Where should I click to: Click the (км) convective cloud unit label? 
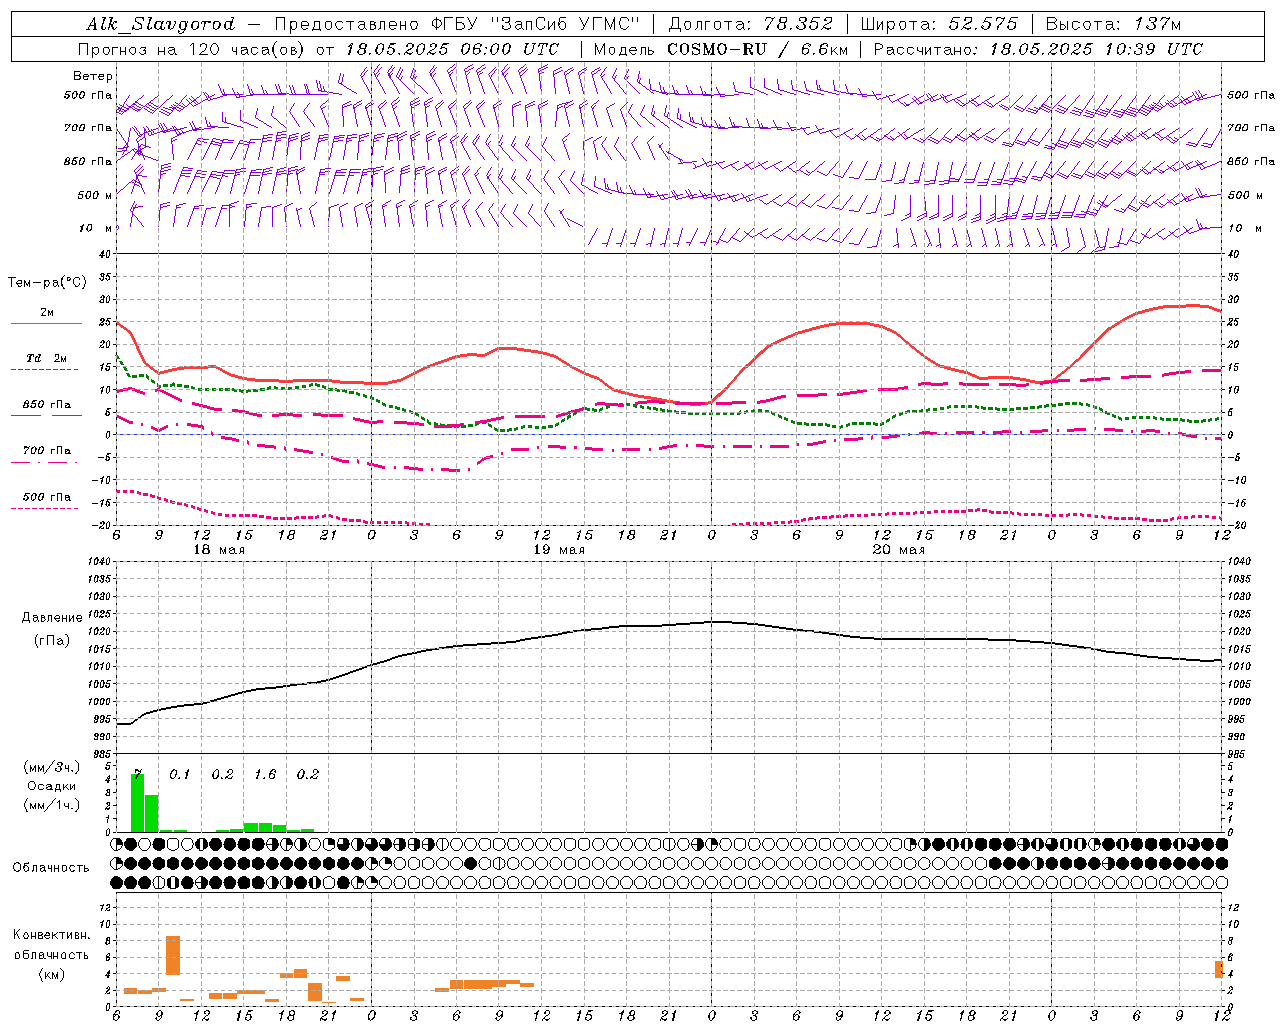pyautogui.click(x=51, y=974)
